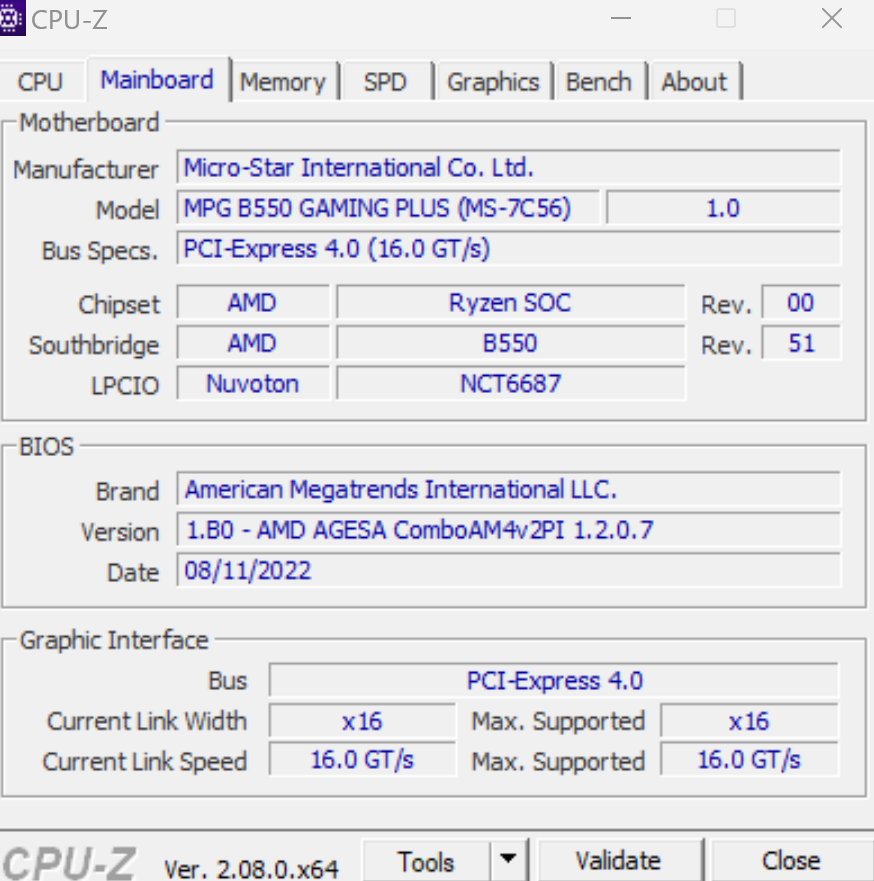The image size is (874, 881).
Task: Select the Mainboard tab
Action: tap(157, 80)
